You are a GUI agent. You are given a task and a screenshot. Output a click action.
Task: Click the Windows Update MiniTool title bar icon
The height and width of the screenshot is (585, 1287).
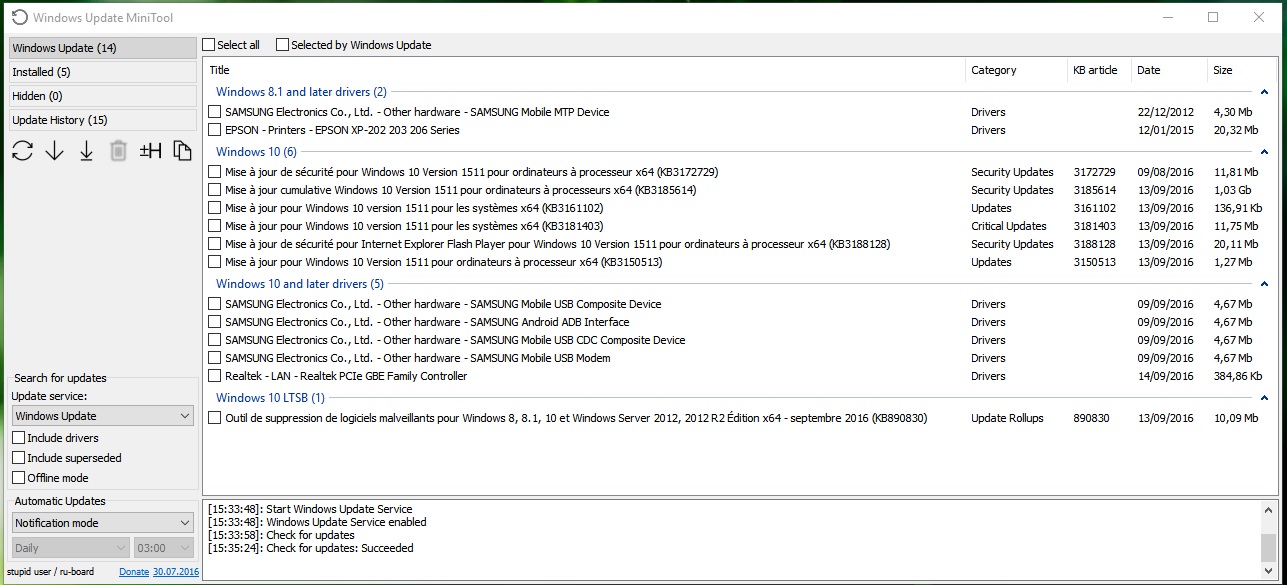point(19,17)
